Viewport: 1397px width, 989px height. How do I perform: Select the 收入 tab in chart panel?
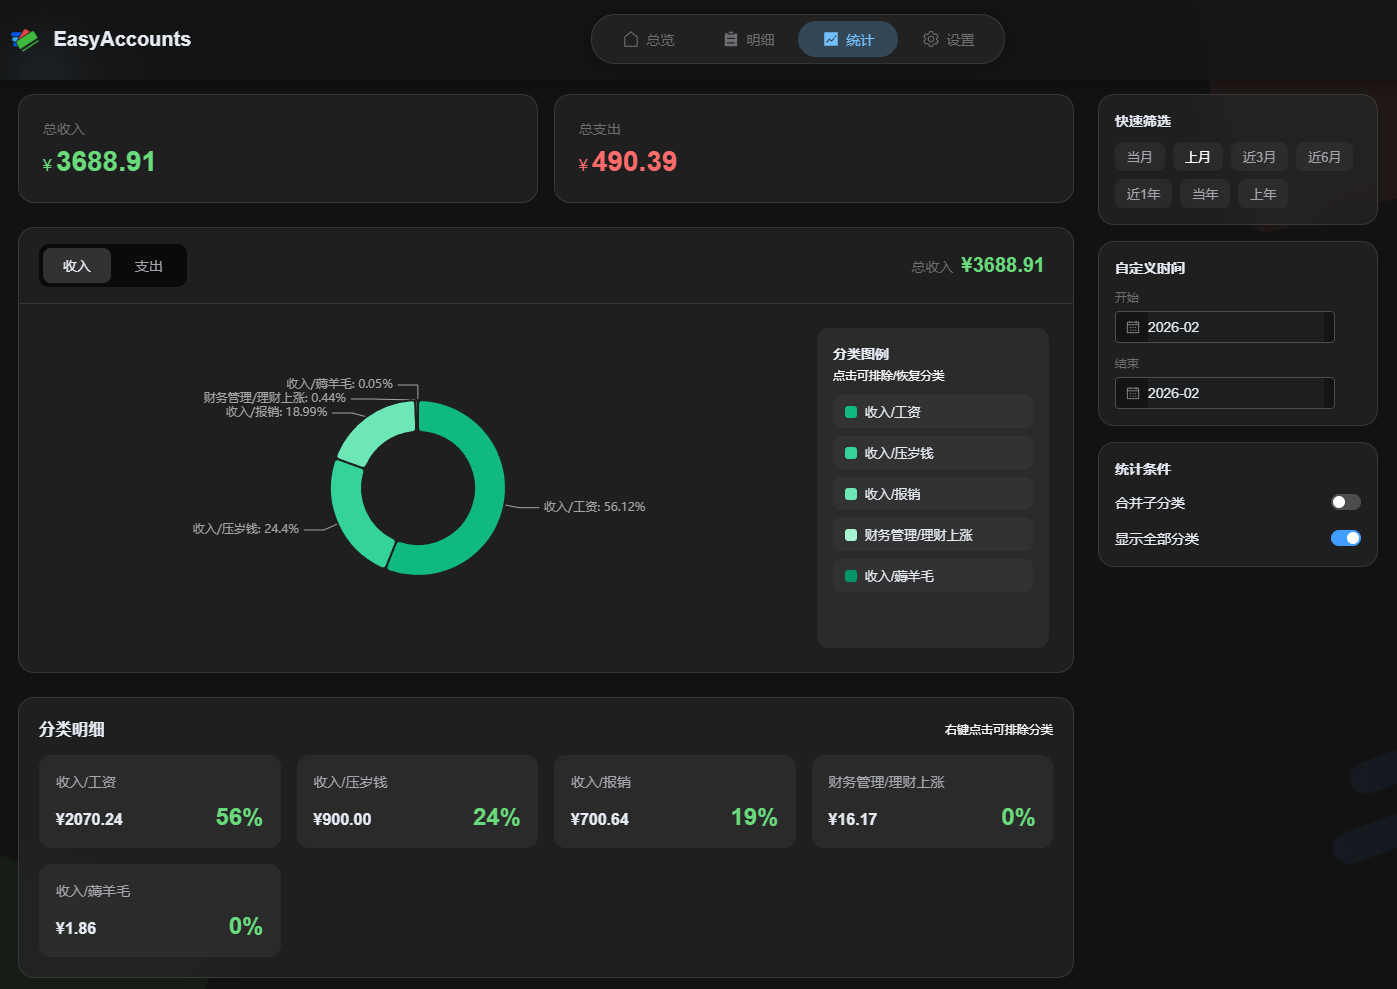(x=77, y=266)
